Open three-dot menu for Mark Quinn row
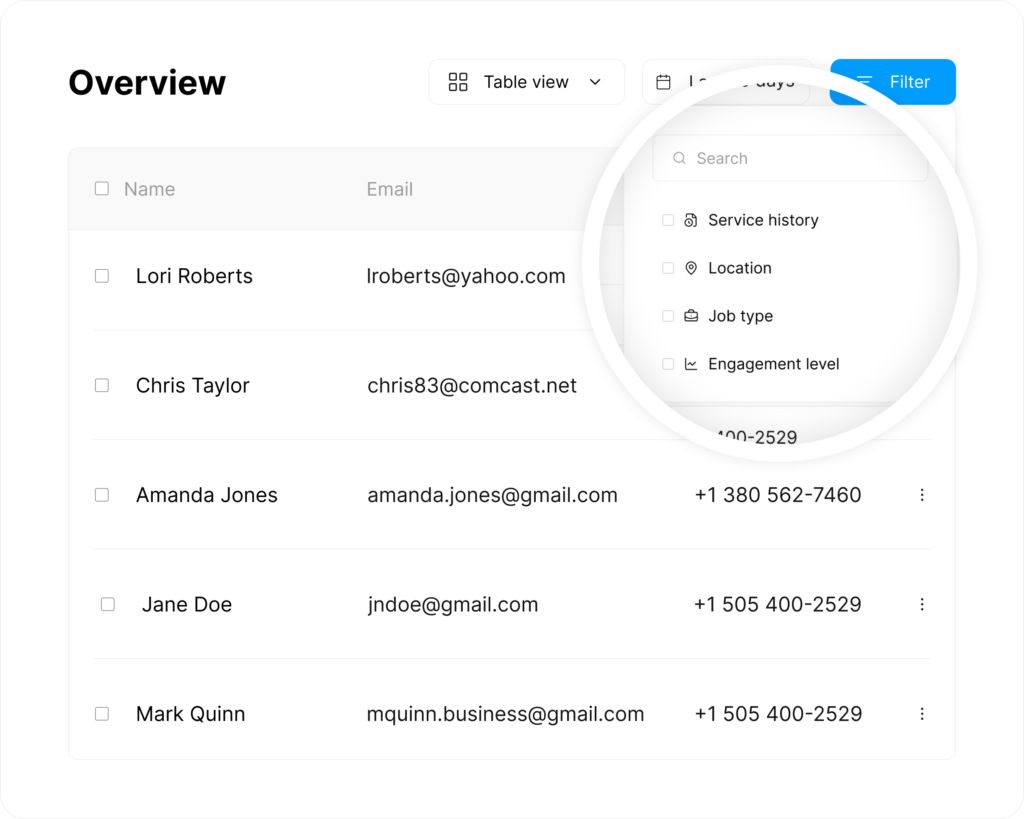This screenshot has height=819, width=1024. pyautogui.click(x=922, y=714)
